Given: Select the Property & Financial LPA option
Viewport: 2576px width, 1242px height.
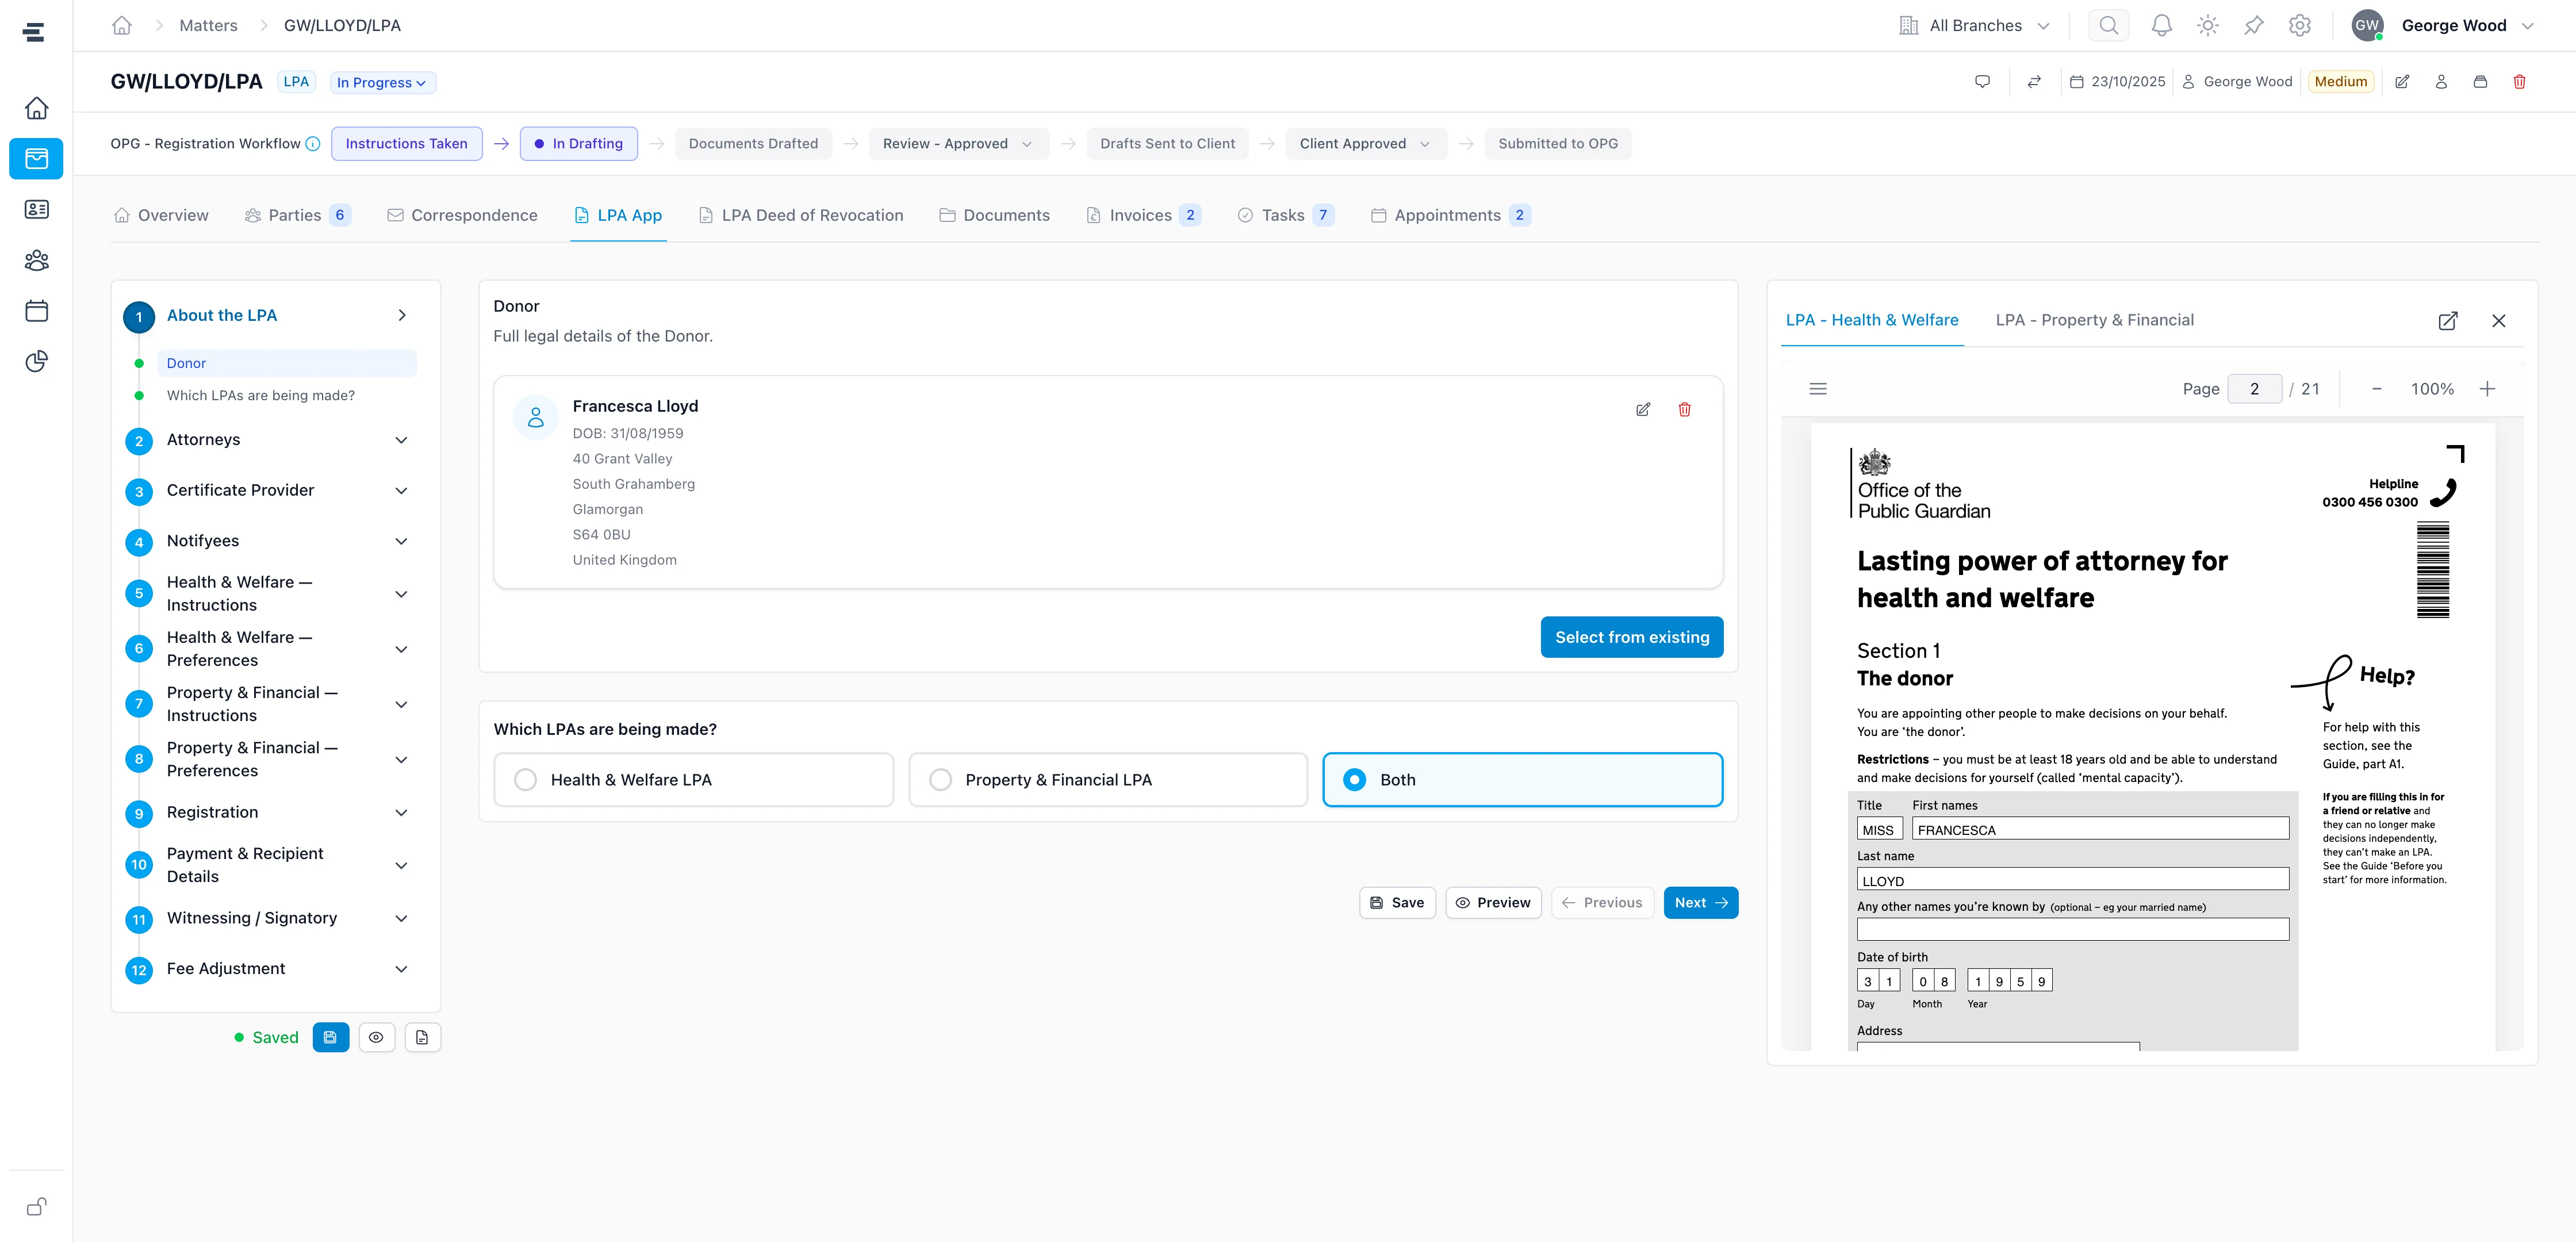Looking at the screenshot, I should 1108,780.
